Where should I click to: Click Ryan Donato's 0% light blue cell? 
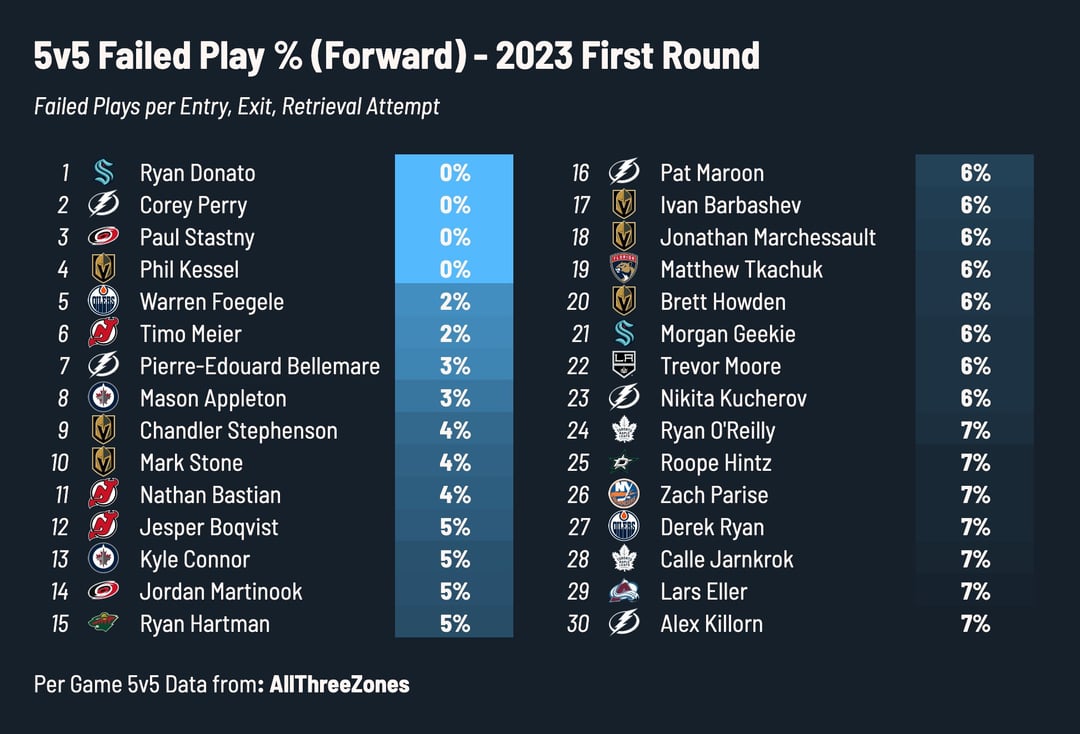(454, 173)
